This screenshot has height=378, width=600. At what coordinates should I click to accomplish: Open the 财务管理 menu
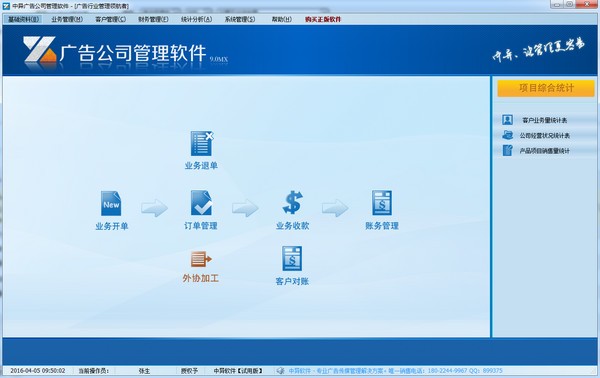(x=153, y=19)
